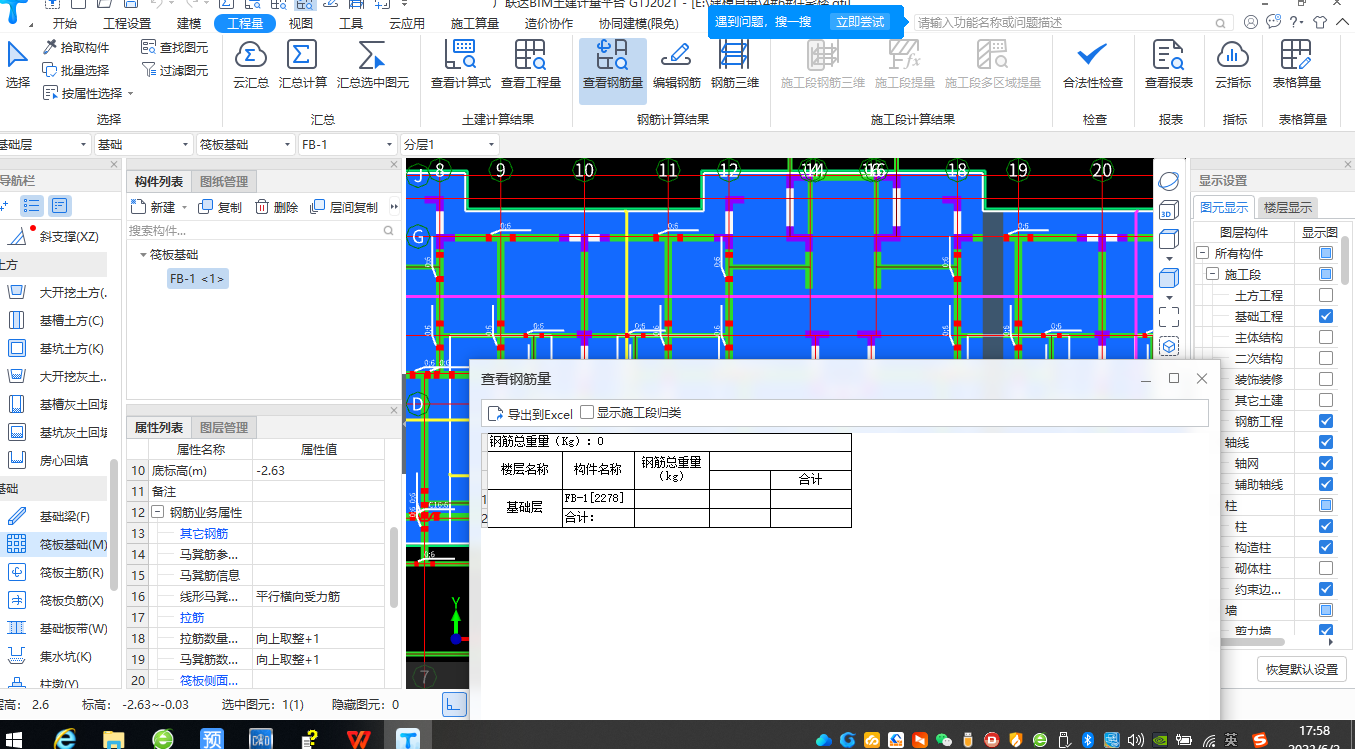Open the 编辑钢筋 rebar editor

(x=677, y=65)
